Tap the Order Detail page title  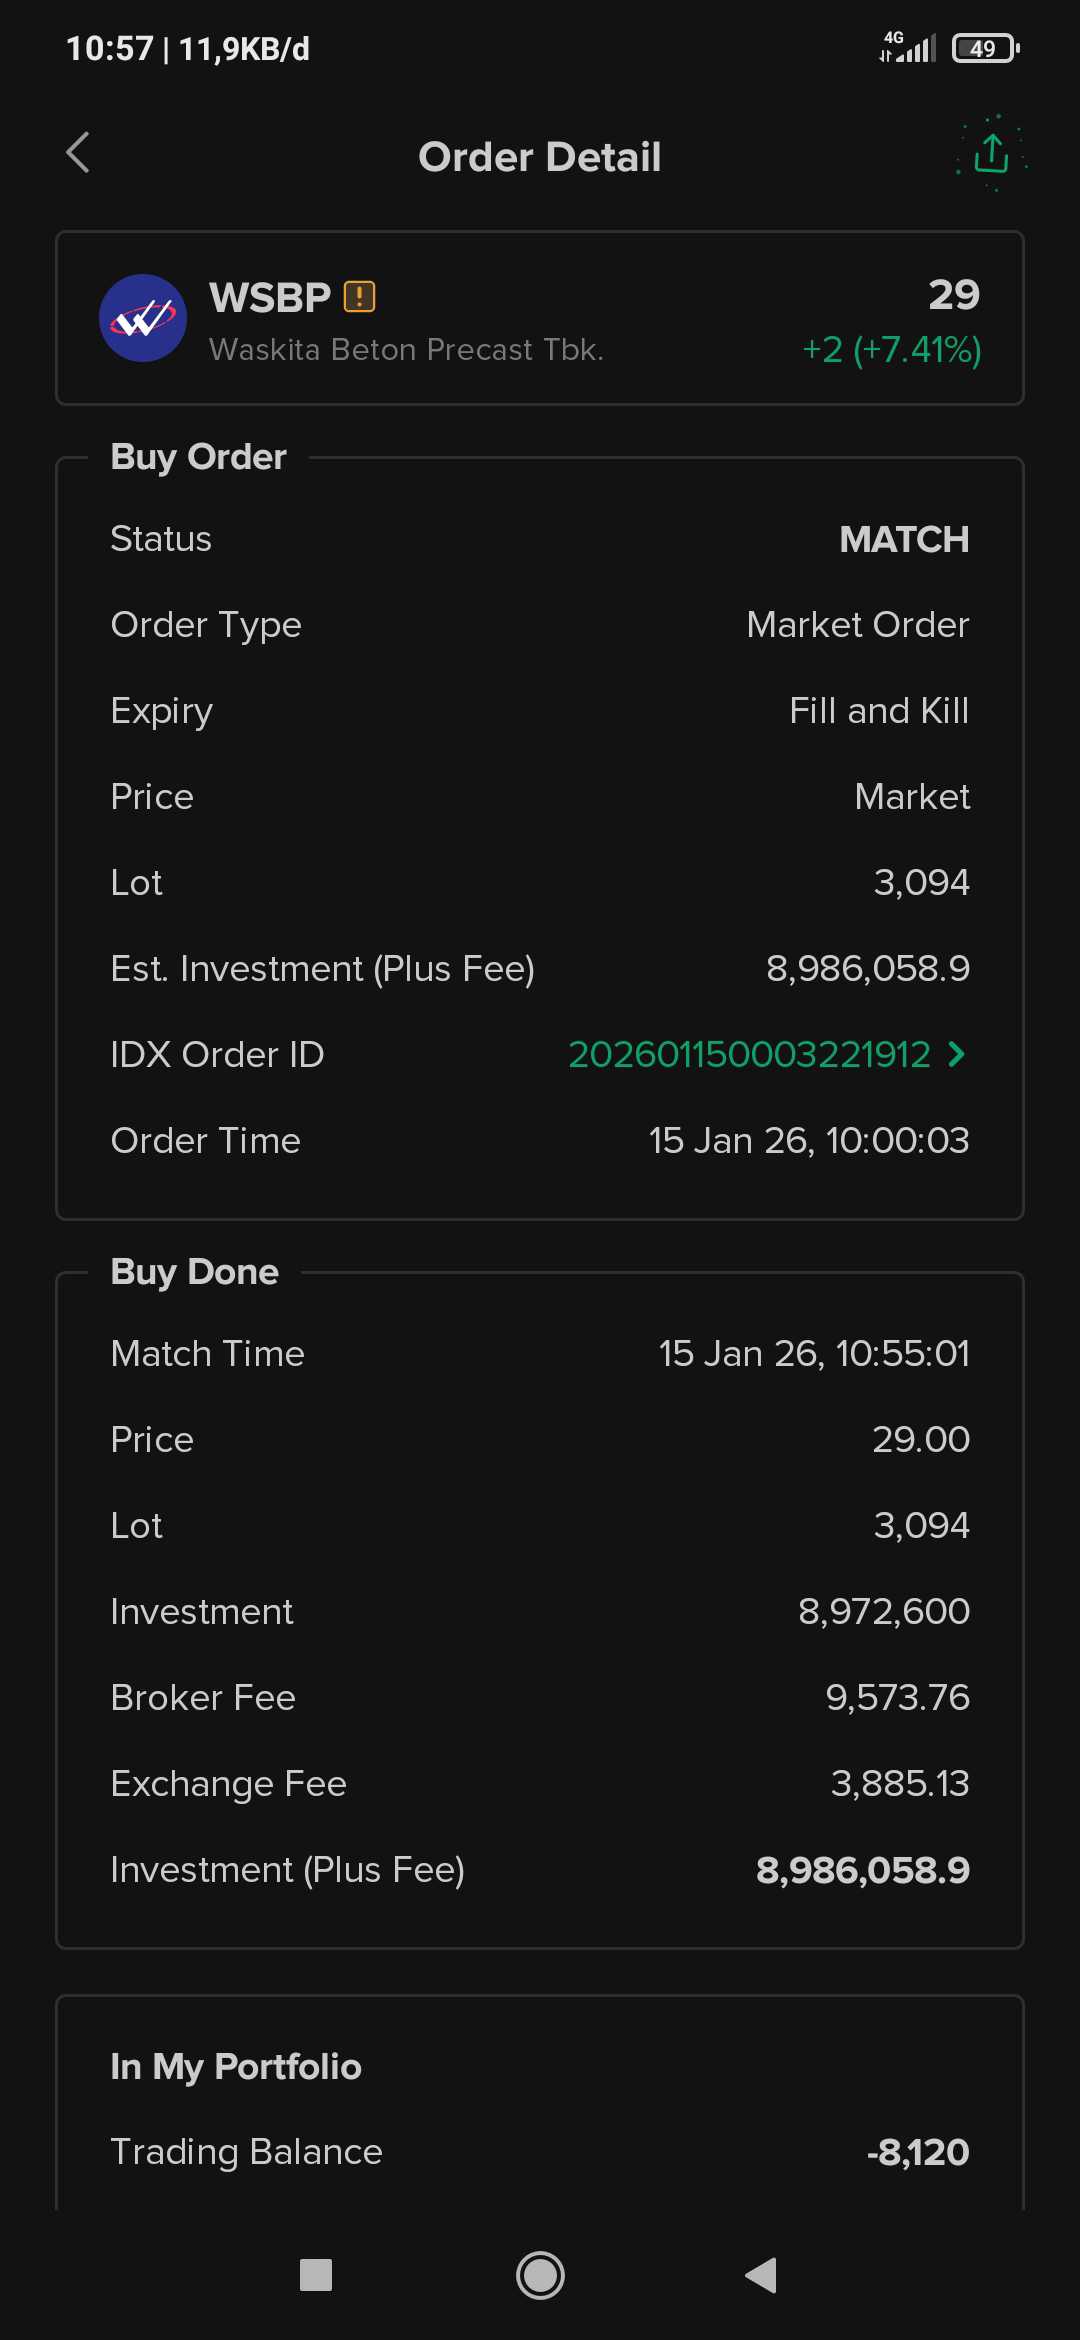[540, 157]
